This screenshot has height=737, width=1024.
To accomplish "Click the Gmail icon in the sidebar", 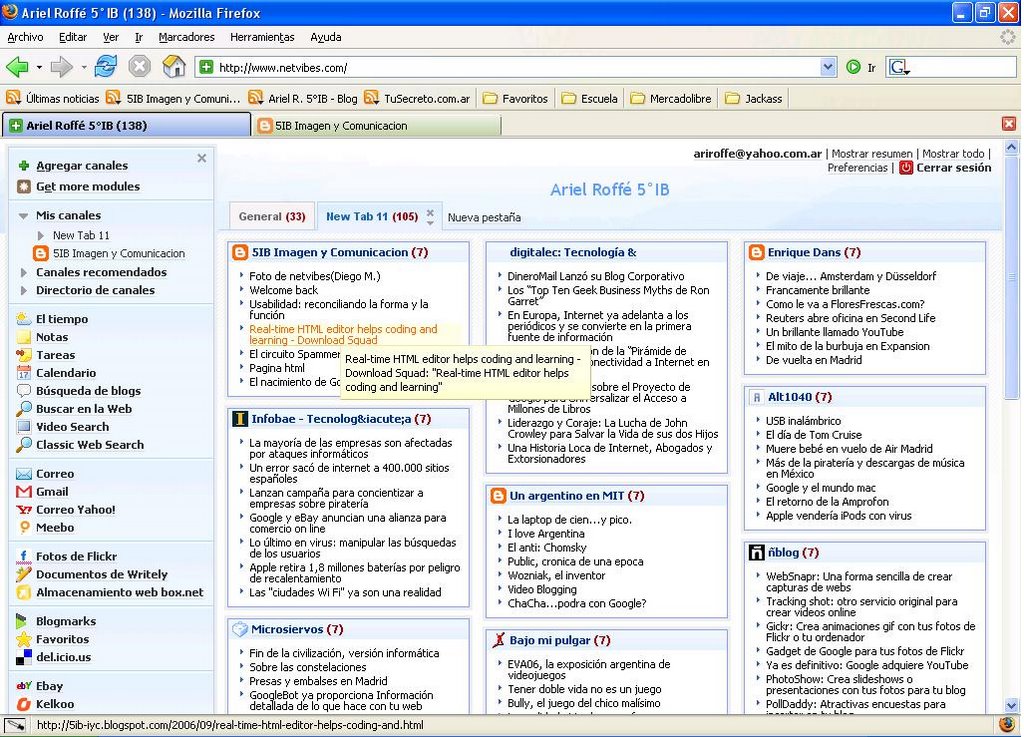I will [24, 492].
